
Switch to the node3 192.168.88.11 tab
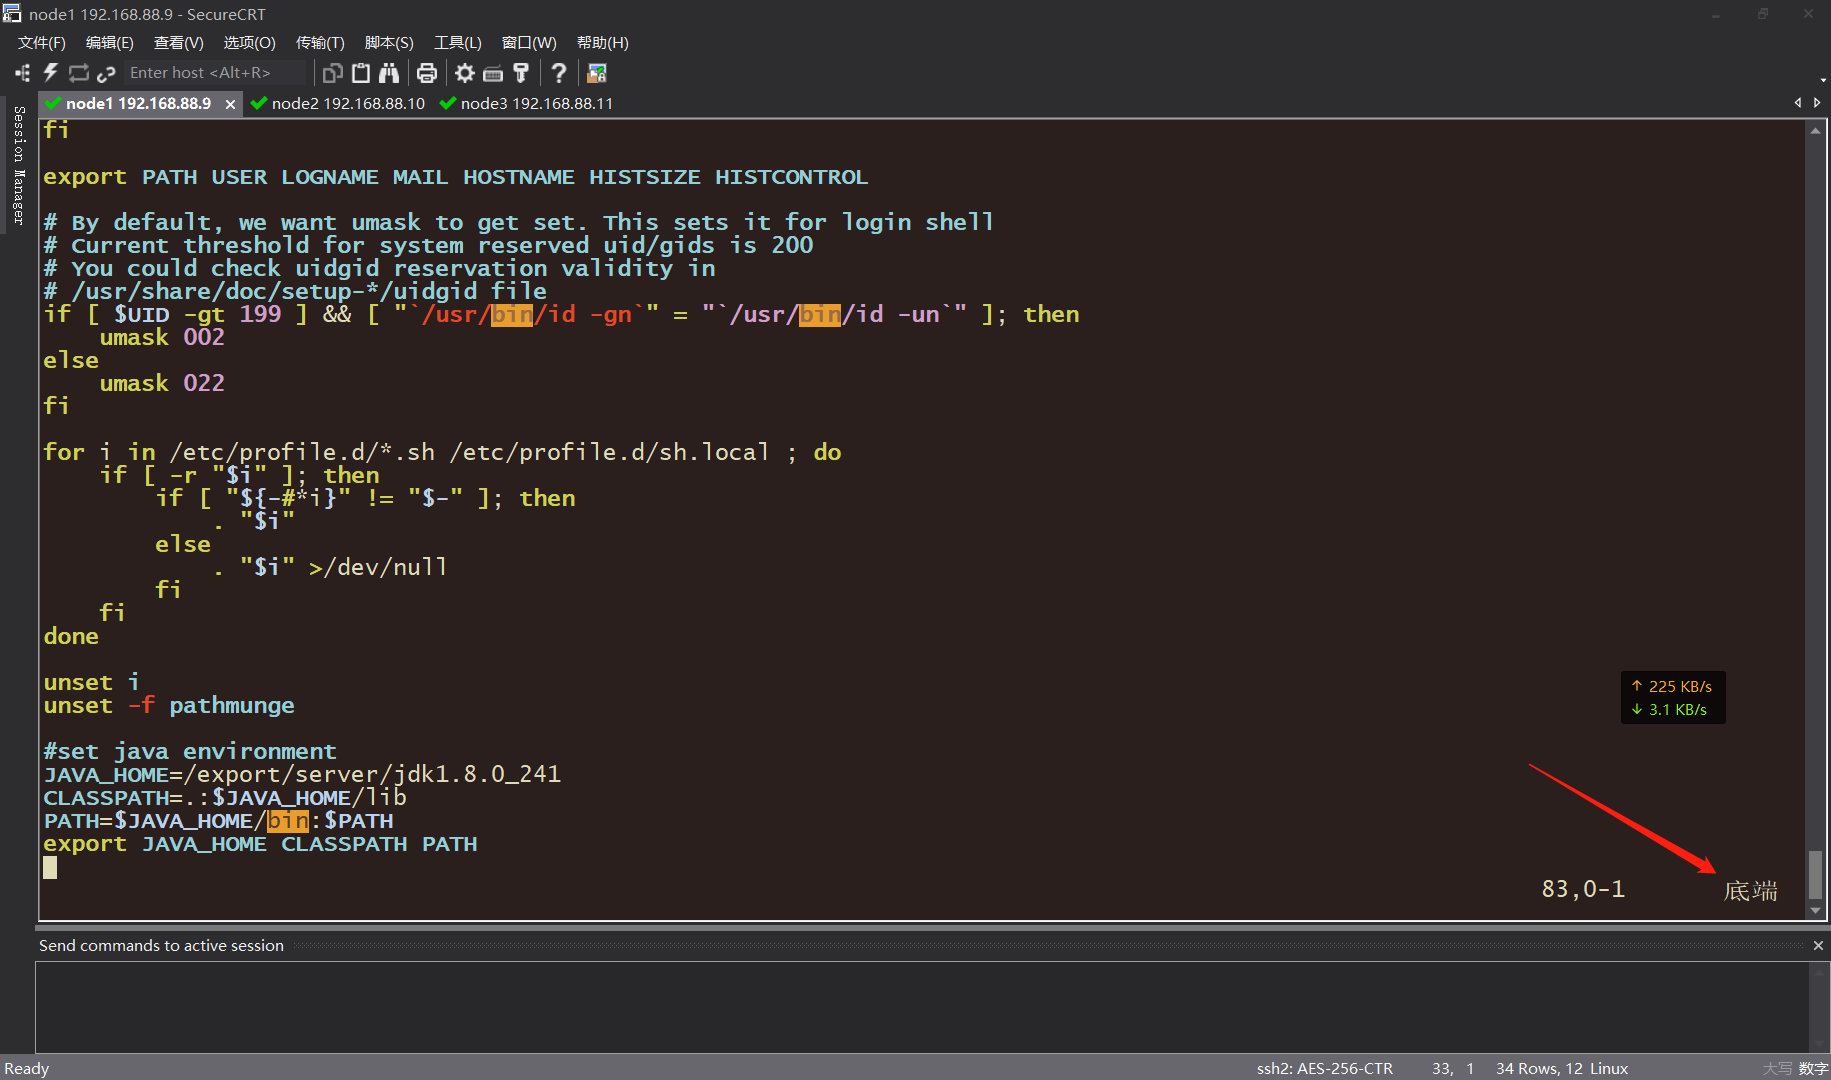(526, 104)
